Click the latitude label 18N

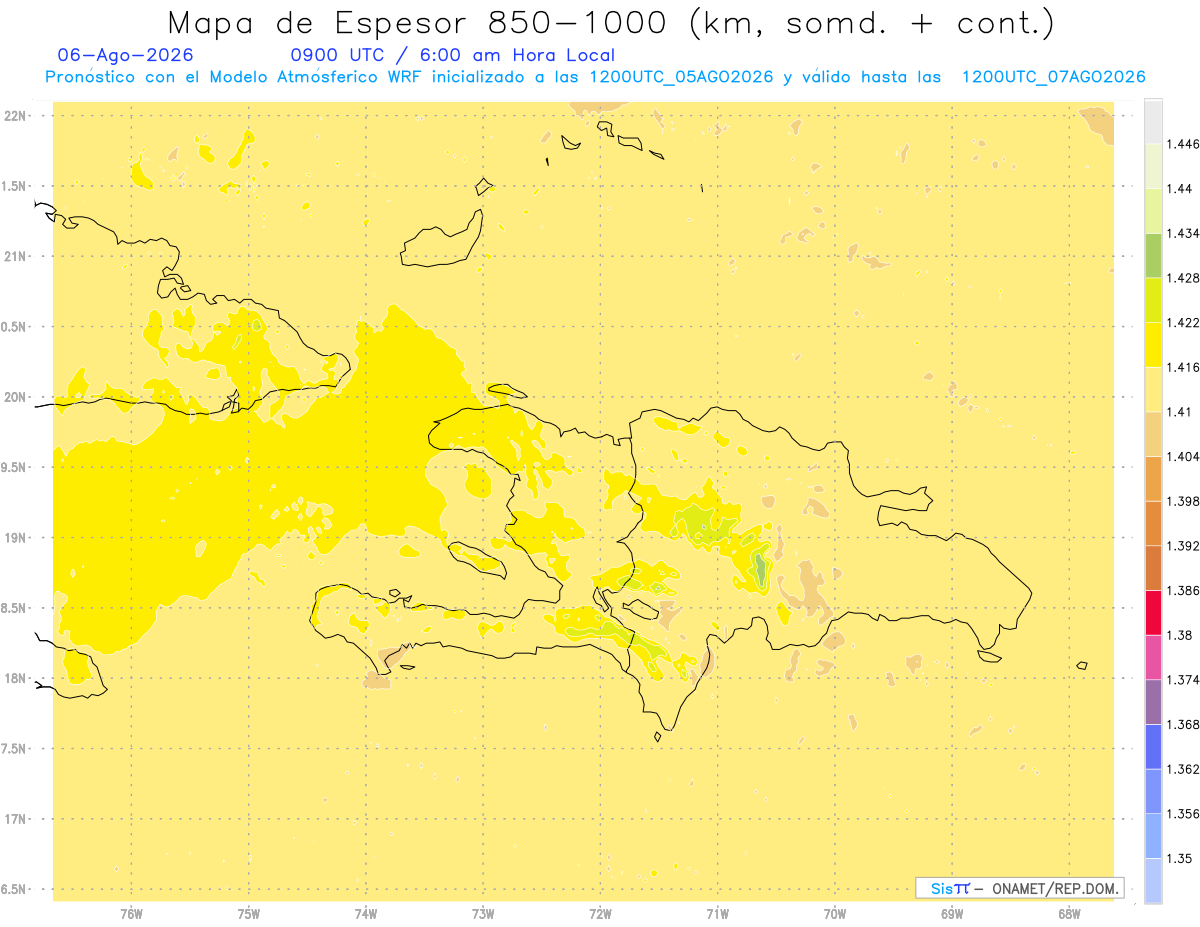click(15, 678)
